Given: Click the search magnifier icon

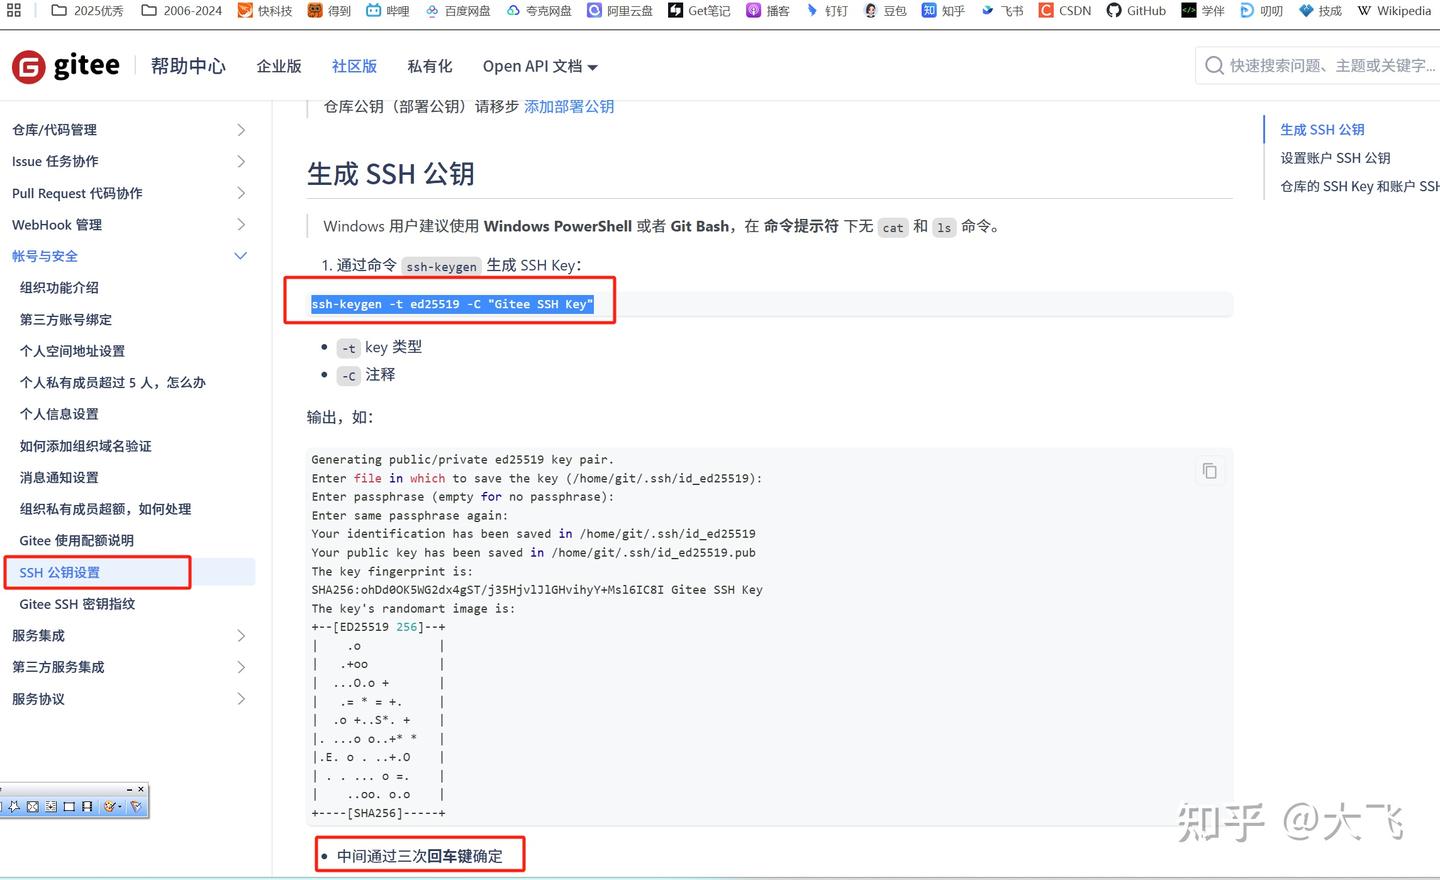Looking at the screenshot, I should pos(1213,65).
